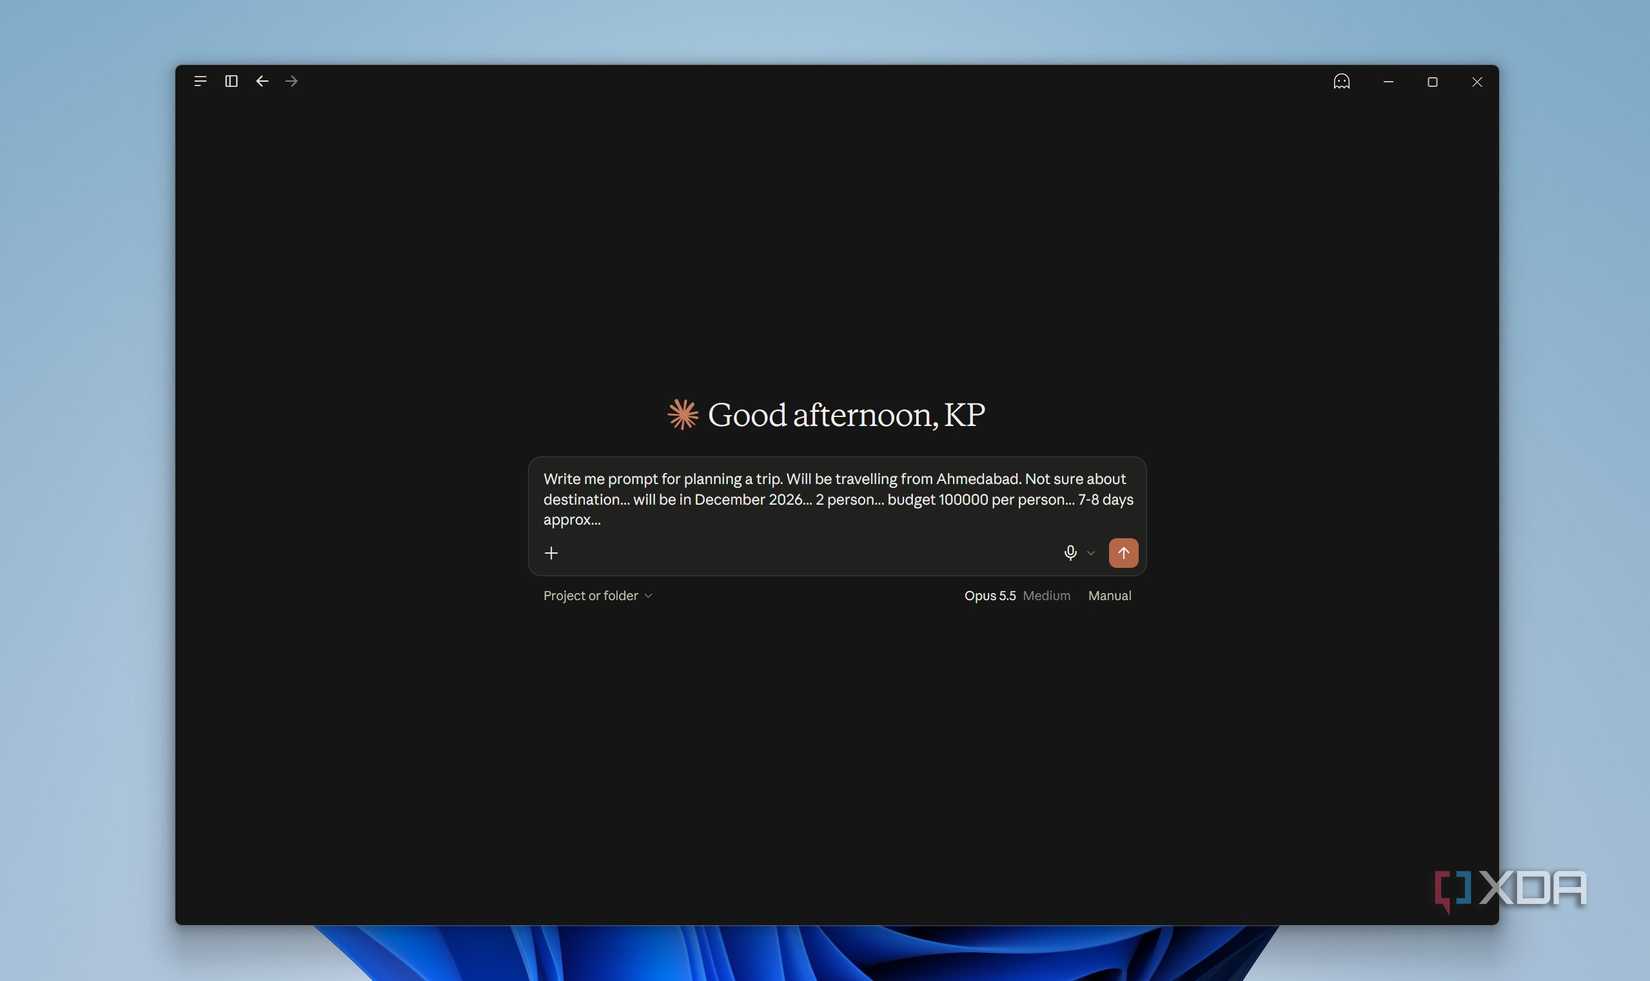Click inside the prompt text field
This screenshot has height=981, width=1650.
coord(838,499)
